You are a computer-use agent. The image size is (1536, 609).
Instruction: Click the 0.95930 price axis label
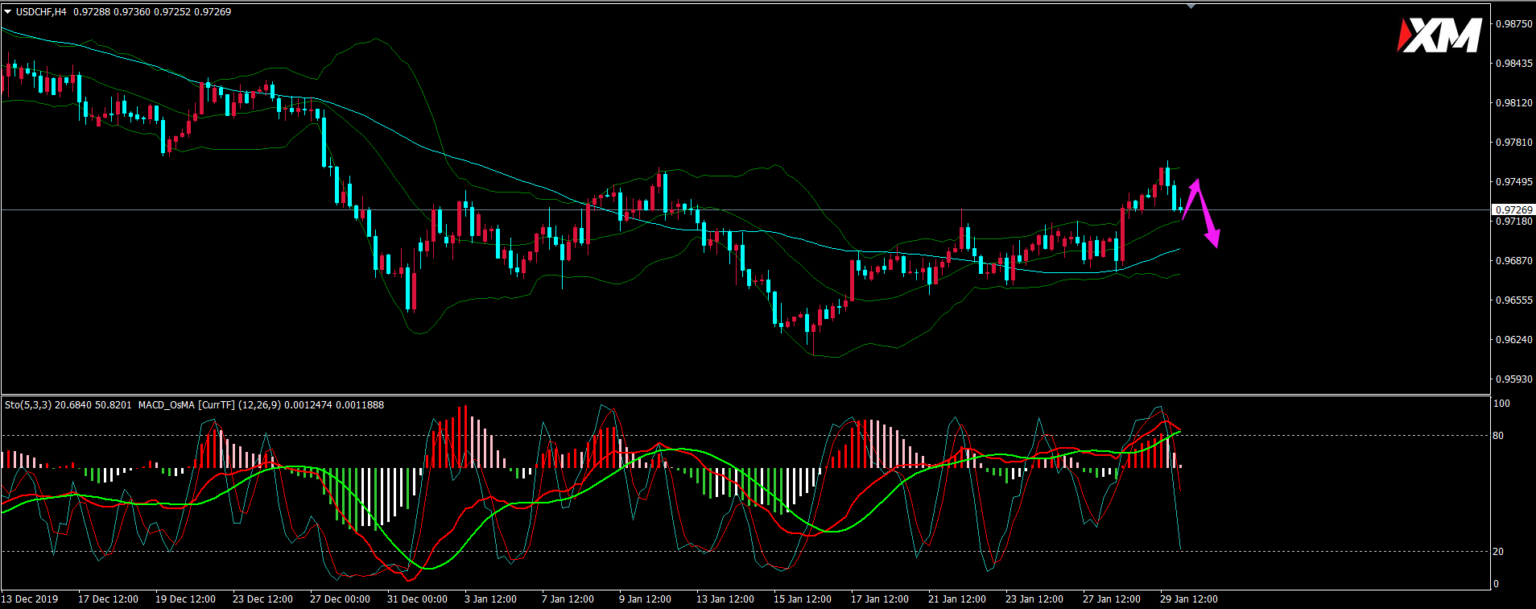click(1511, 379)
